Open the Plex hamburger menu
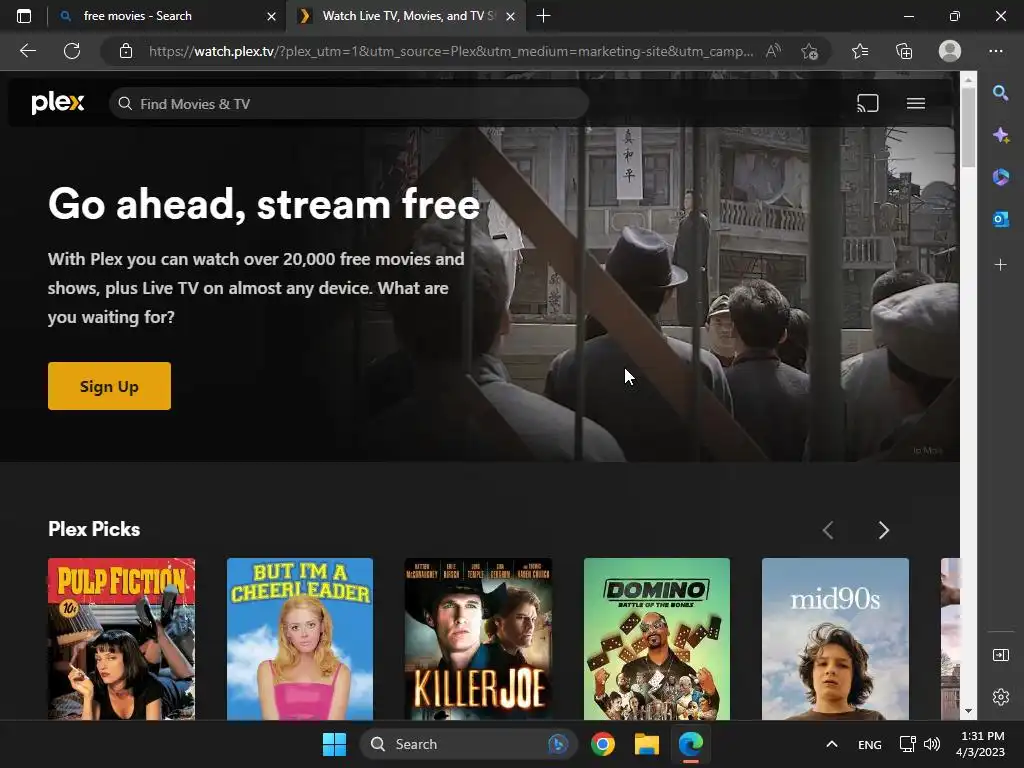 click(x=916, y=103)
